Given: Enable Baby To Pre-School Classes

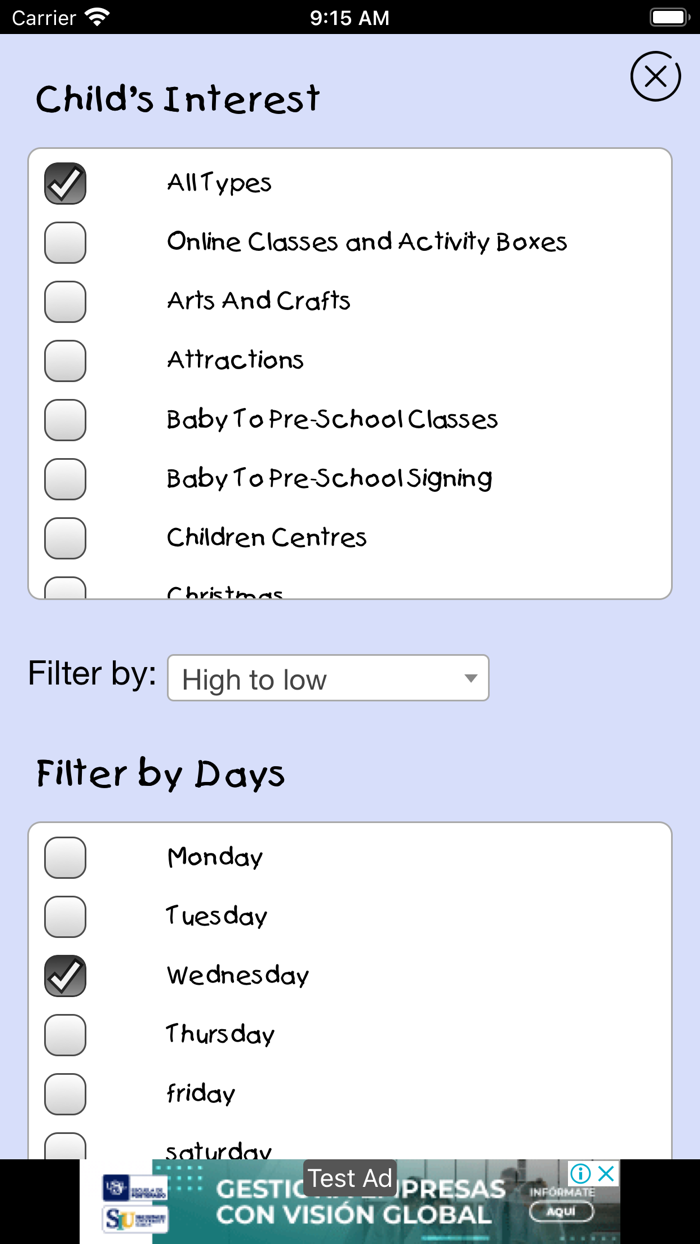Looking at the screenshot, I should point(64,420).
